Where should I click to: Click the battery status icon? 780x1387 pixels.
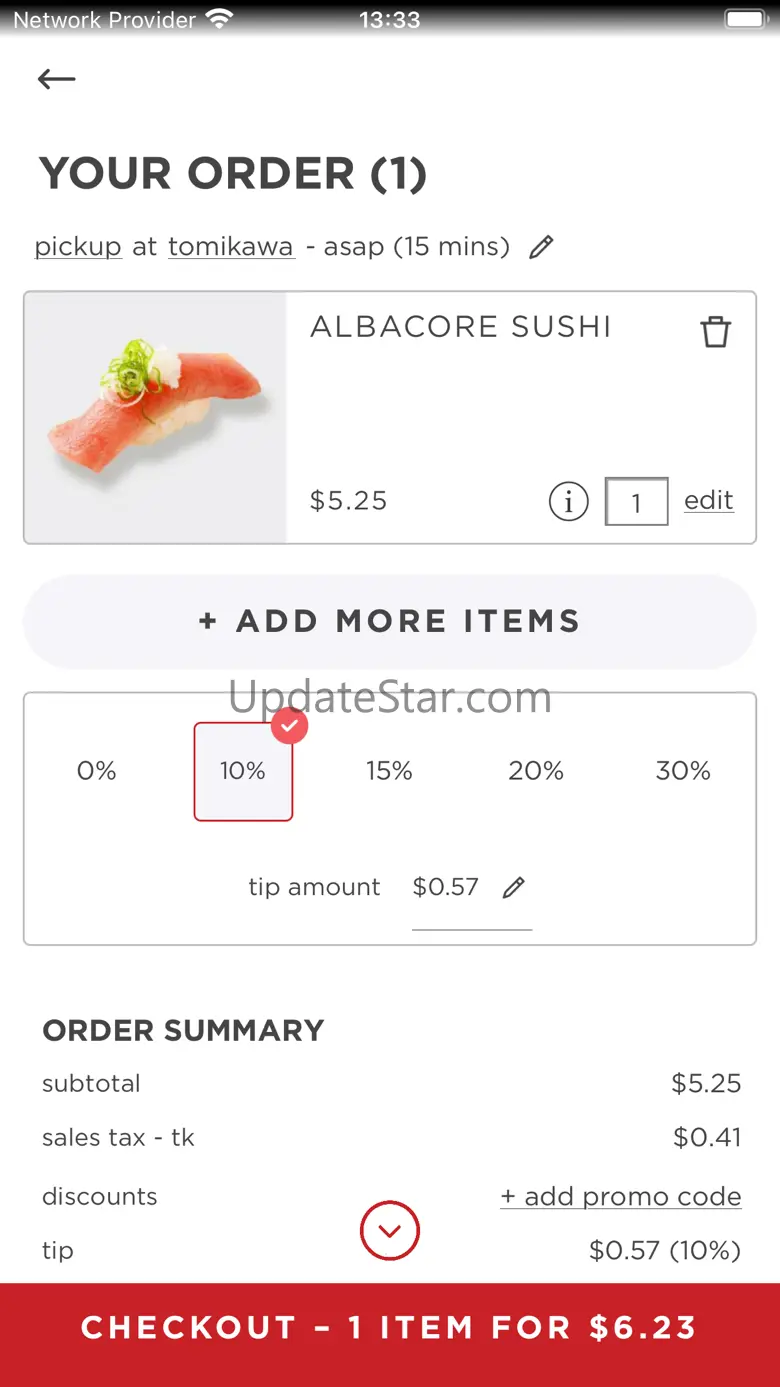pyautogui.click(x=745, y=19)
